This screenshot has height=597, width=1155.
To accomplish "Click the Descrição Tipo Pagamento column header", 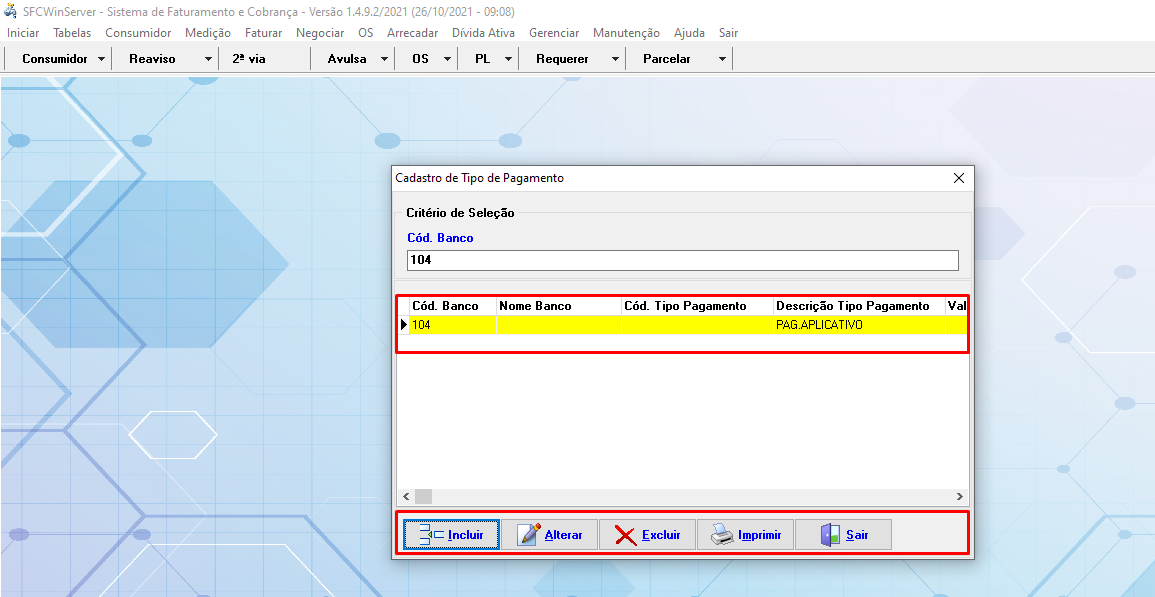I will pyautogui.click(x=852, y=306).
